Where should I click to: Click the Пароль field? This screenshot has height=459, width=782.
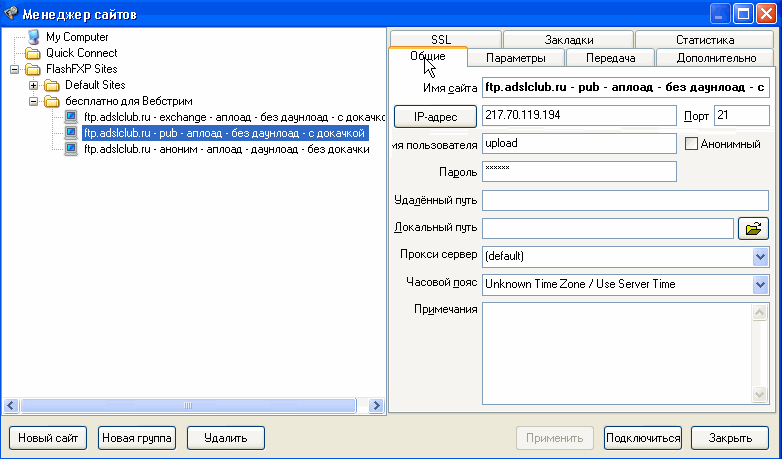(x=580, y=171)
